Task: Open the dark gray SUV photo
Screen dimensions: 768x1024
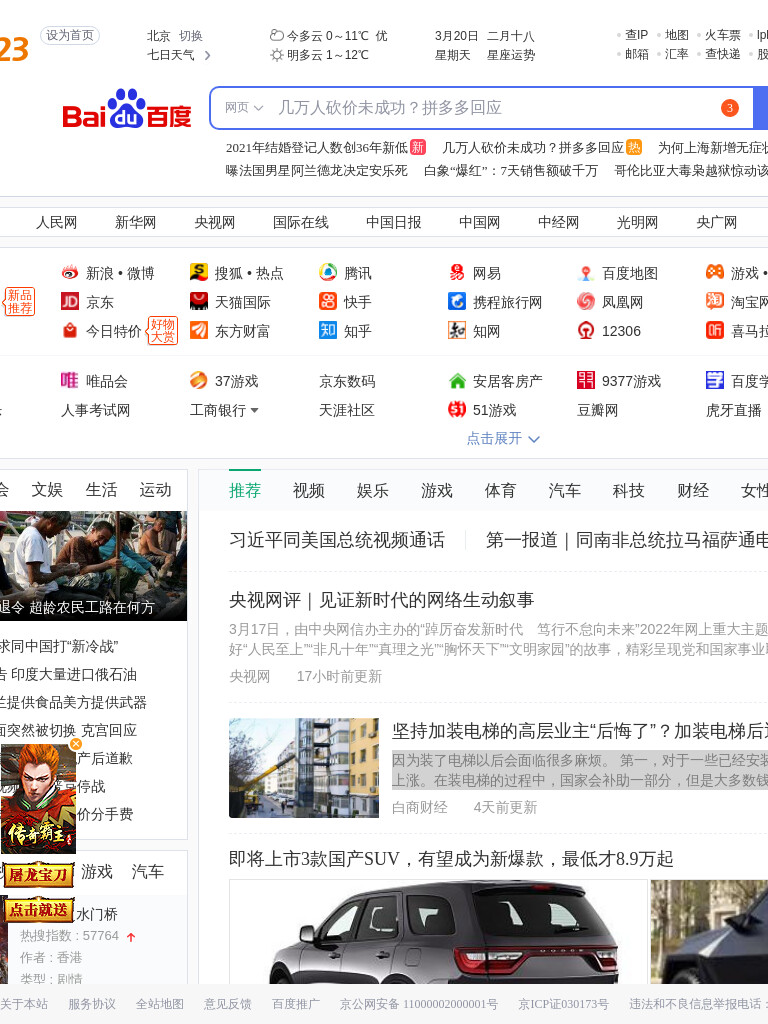Action: click(x=438, y=932)
